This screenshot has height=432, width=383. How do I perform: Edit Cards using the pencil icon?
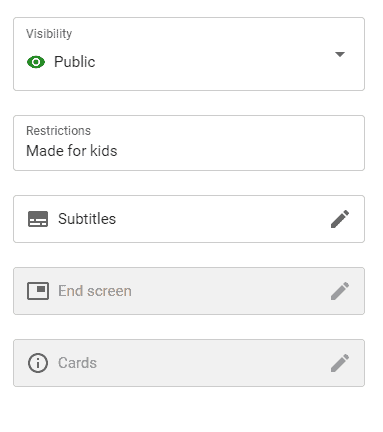pyautogui.click(x=340, y=363)
